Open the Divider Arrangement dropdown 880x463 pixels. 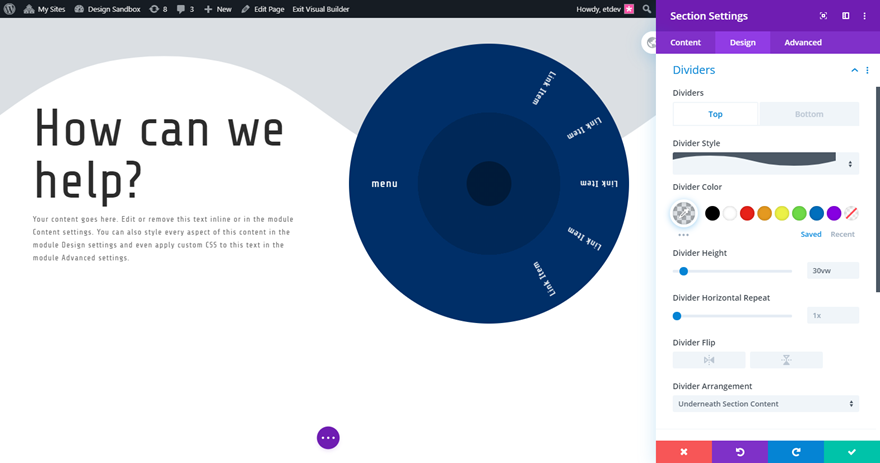[x=766, y=404]
